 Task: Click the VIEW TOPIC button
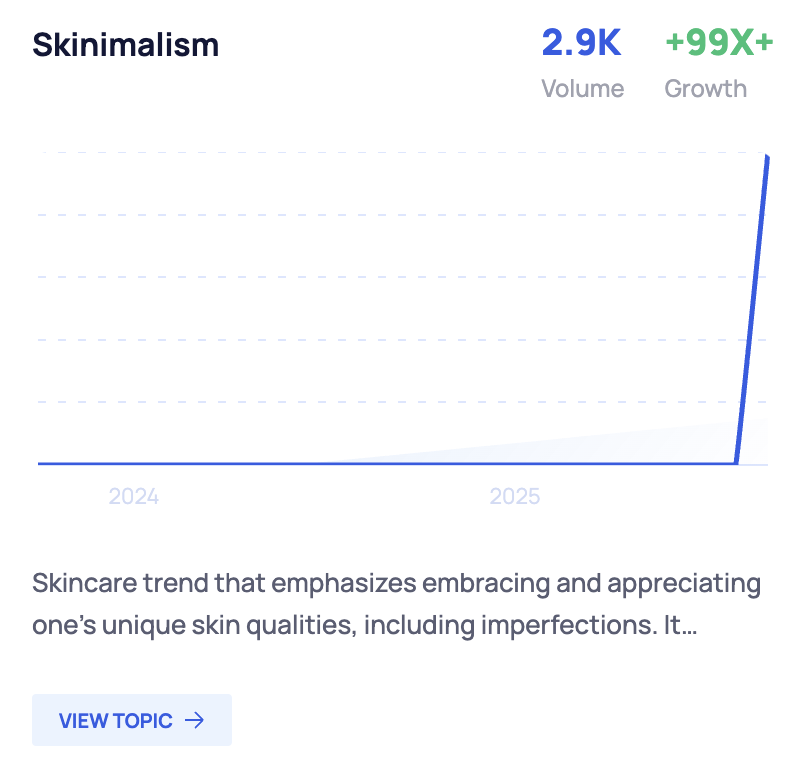point(131,720)
